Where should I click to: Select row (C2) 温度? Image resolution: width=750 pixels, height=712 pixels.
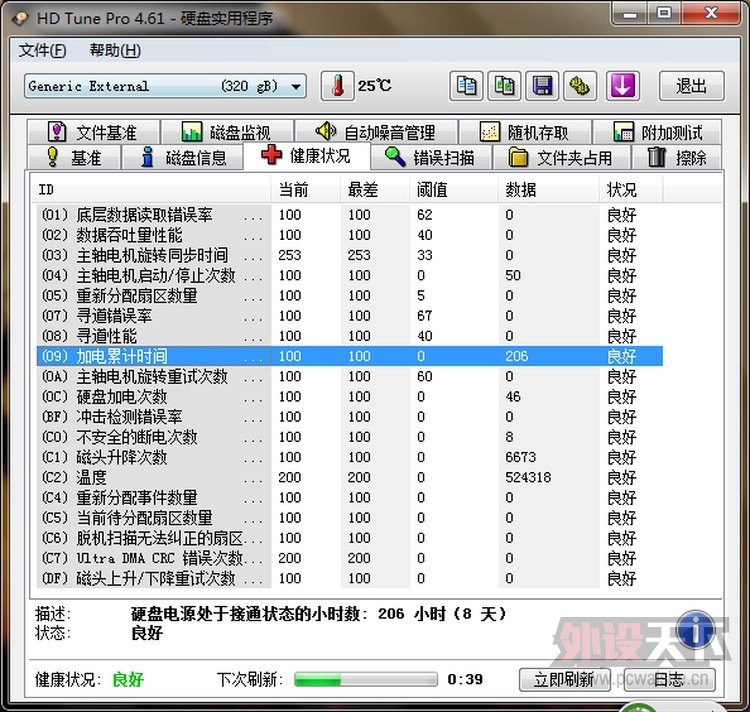point(350,477)
